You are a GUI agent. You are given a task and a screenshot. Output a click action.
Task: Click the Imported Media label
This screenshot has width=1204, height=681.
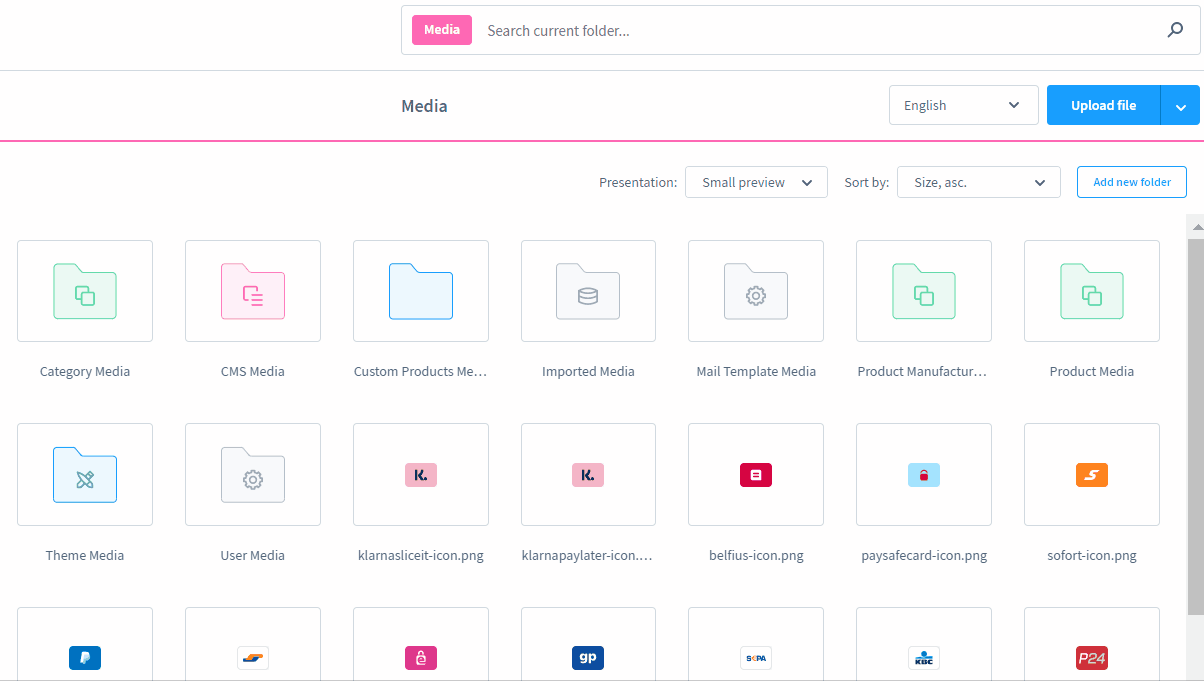click(588, 371)
